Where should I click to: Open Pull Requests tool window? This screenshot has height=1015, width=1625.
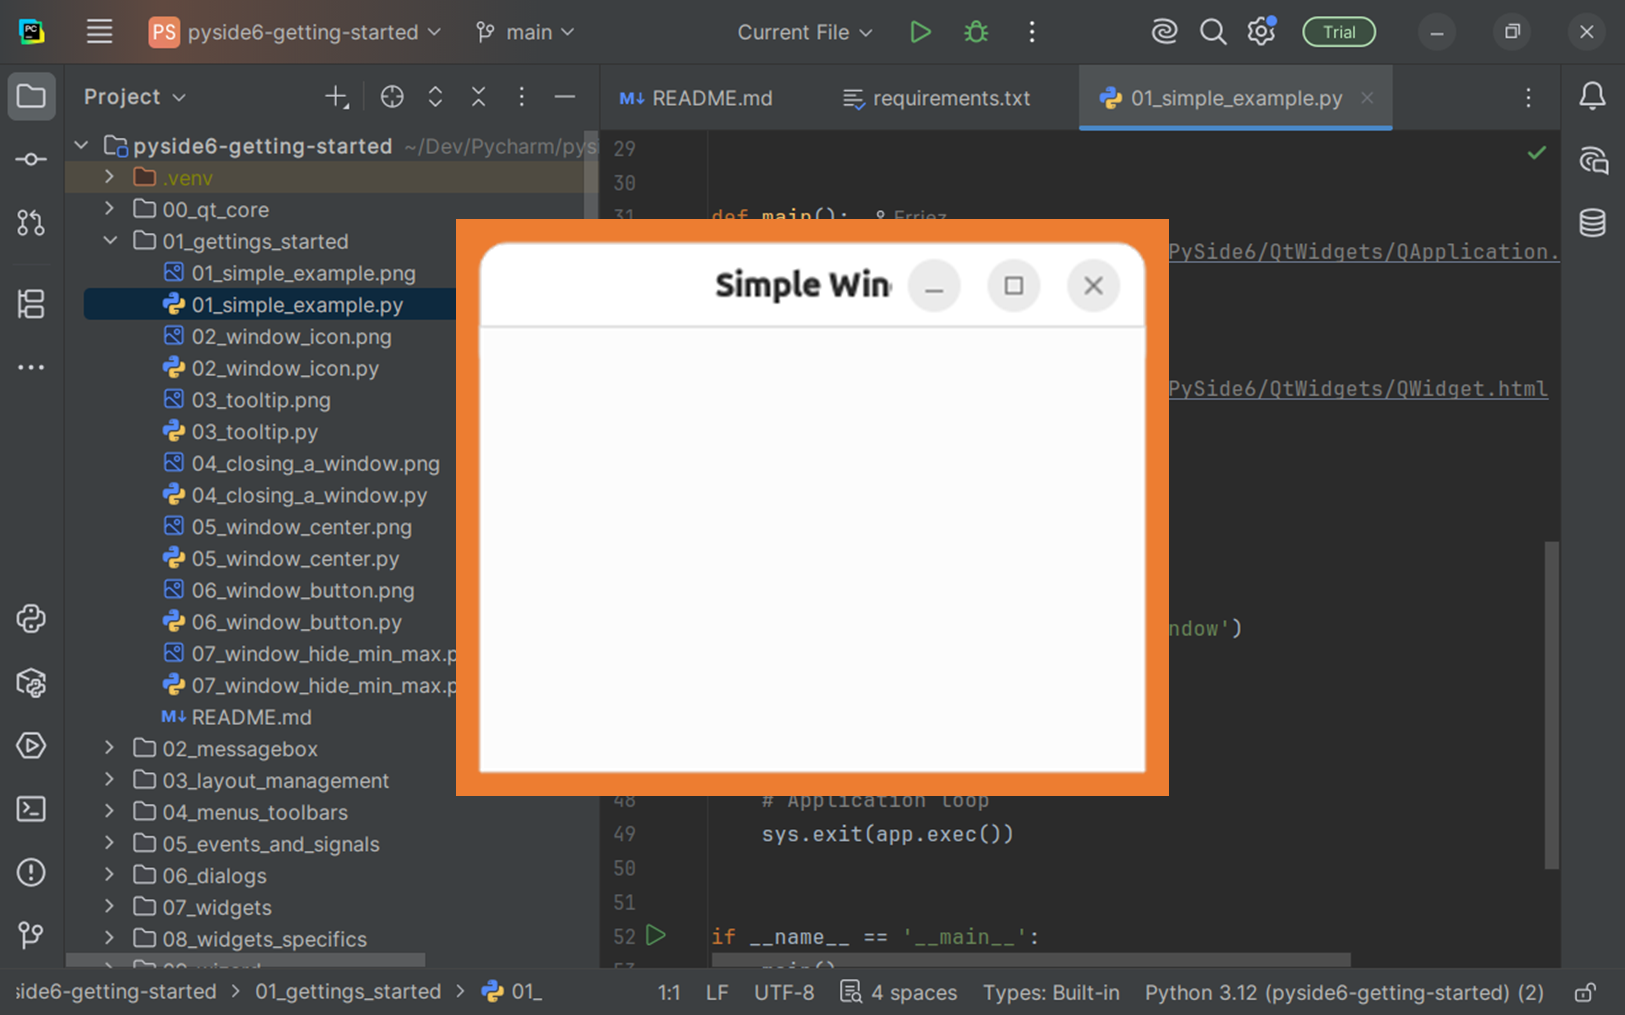(x=31, y=223)
